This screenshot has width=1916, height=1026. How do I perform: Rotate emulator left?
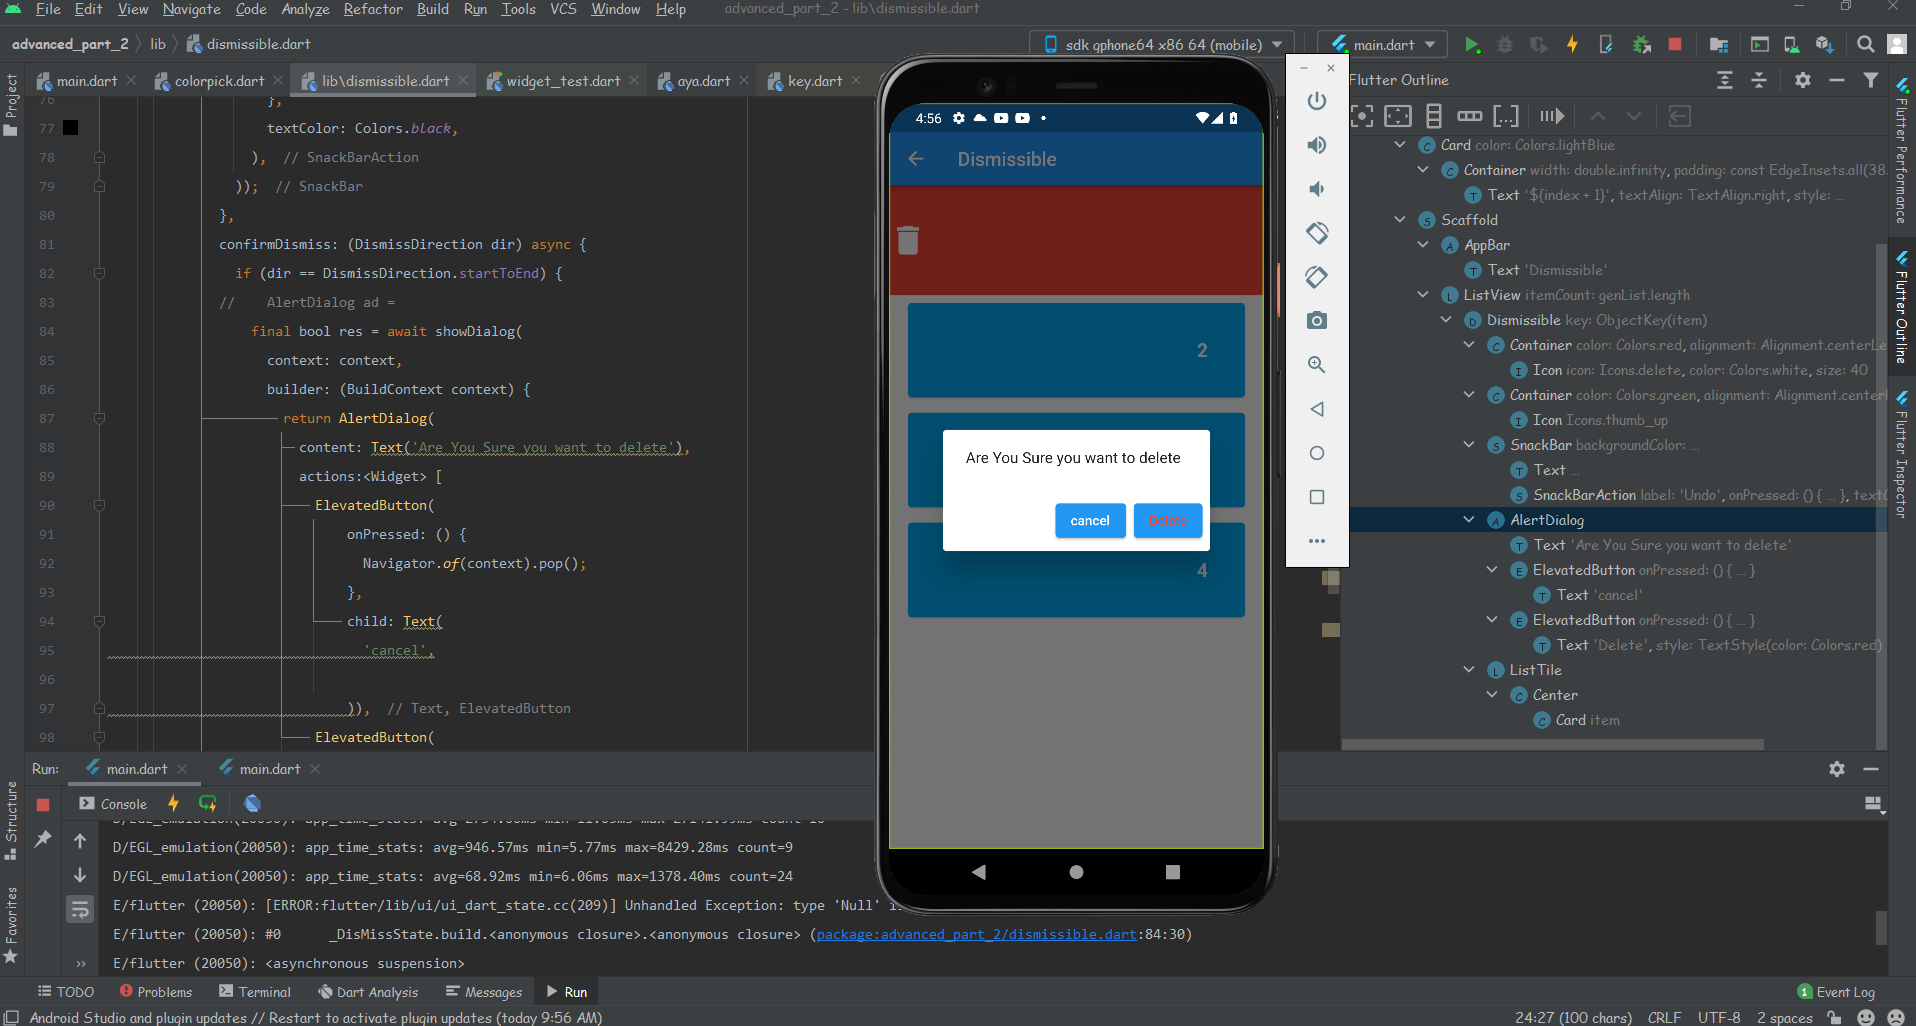coord(1317,233)
